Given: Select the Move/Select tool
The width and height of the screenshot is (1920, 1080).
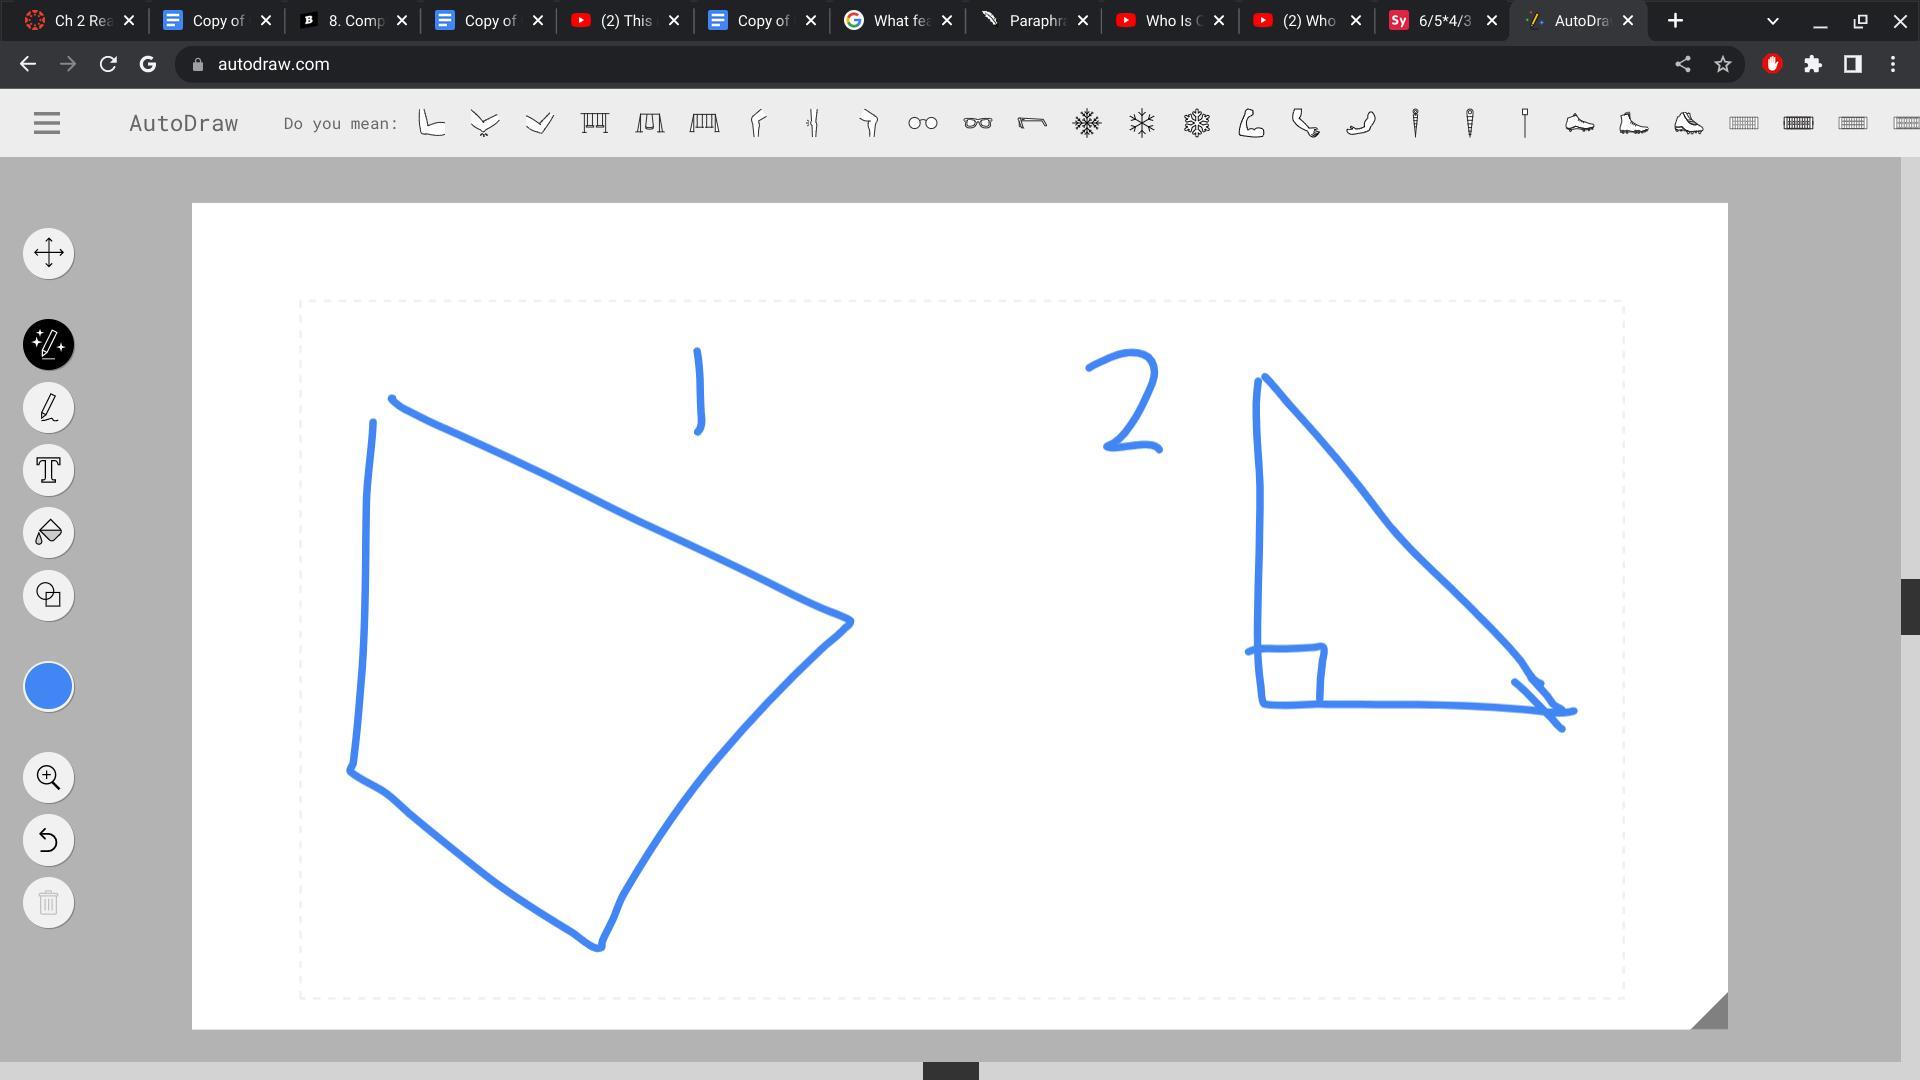Looking at the screenshot, I should tap(48, 253).
